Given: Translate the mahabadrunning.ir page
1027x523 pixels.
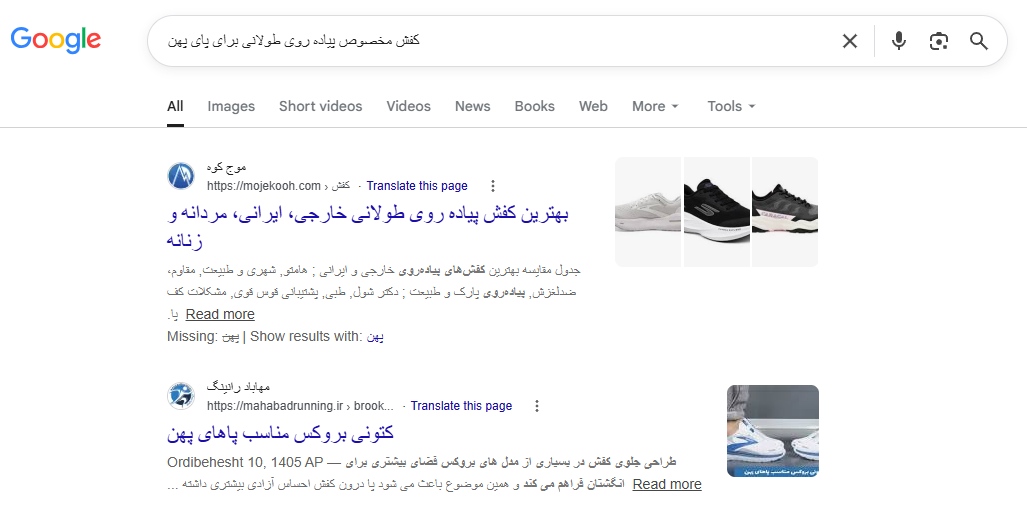Looking at the screenshot, I should pos(461,406).
